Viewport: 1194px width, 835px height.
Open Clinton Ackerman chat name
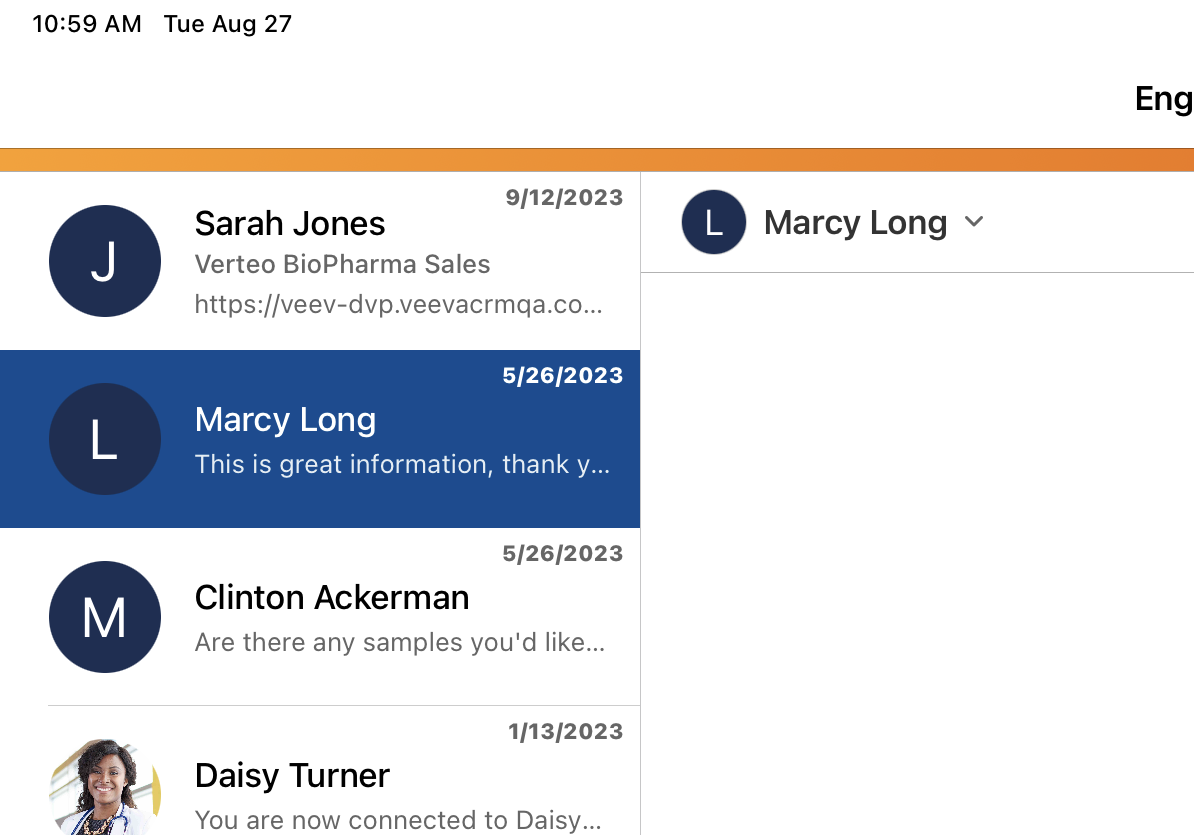tap(331, 597)
